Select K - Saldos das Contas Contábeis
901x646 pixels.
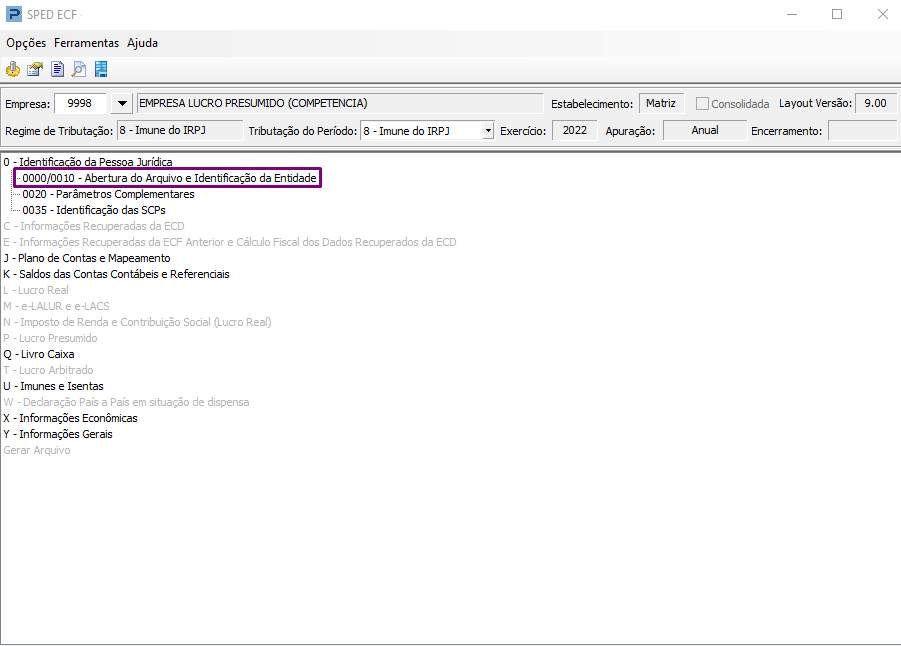[117, 275]
